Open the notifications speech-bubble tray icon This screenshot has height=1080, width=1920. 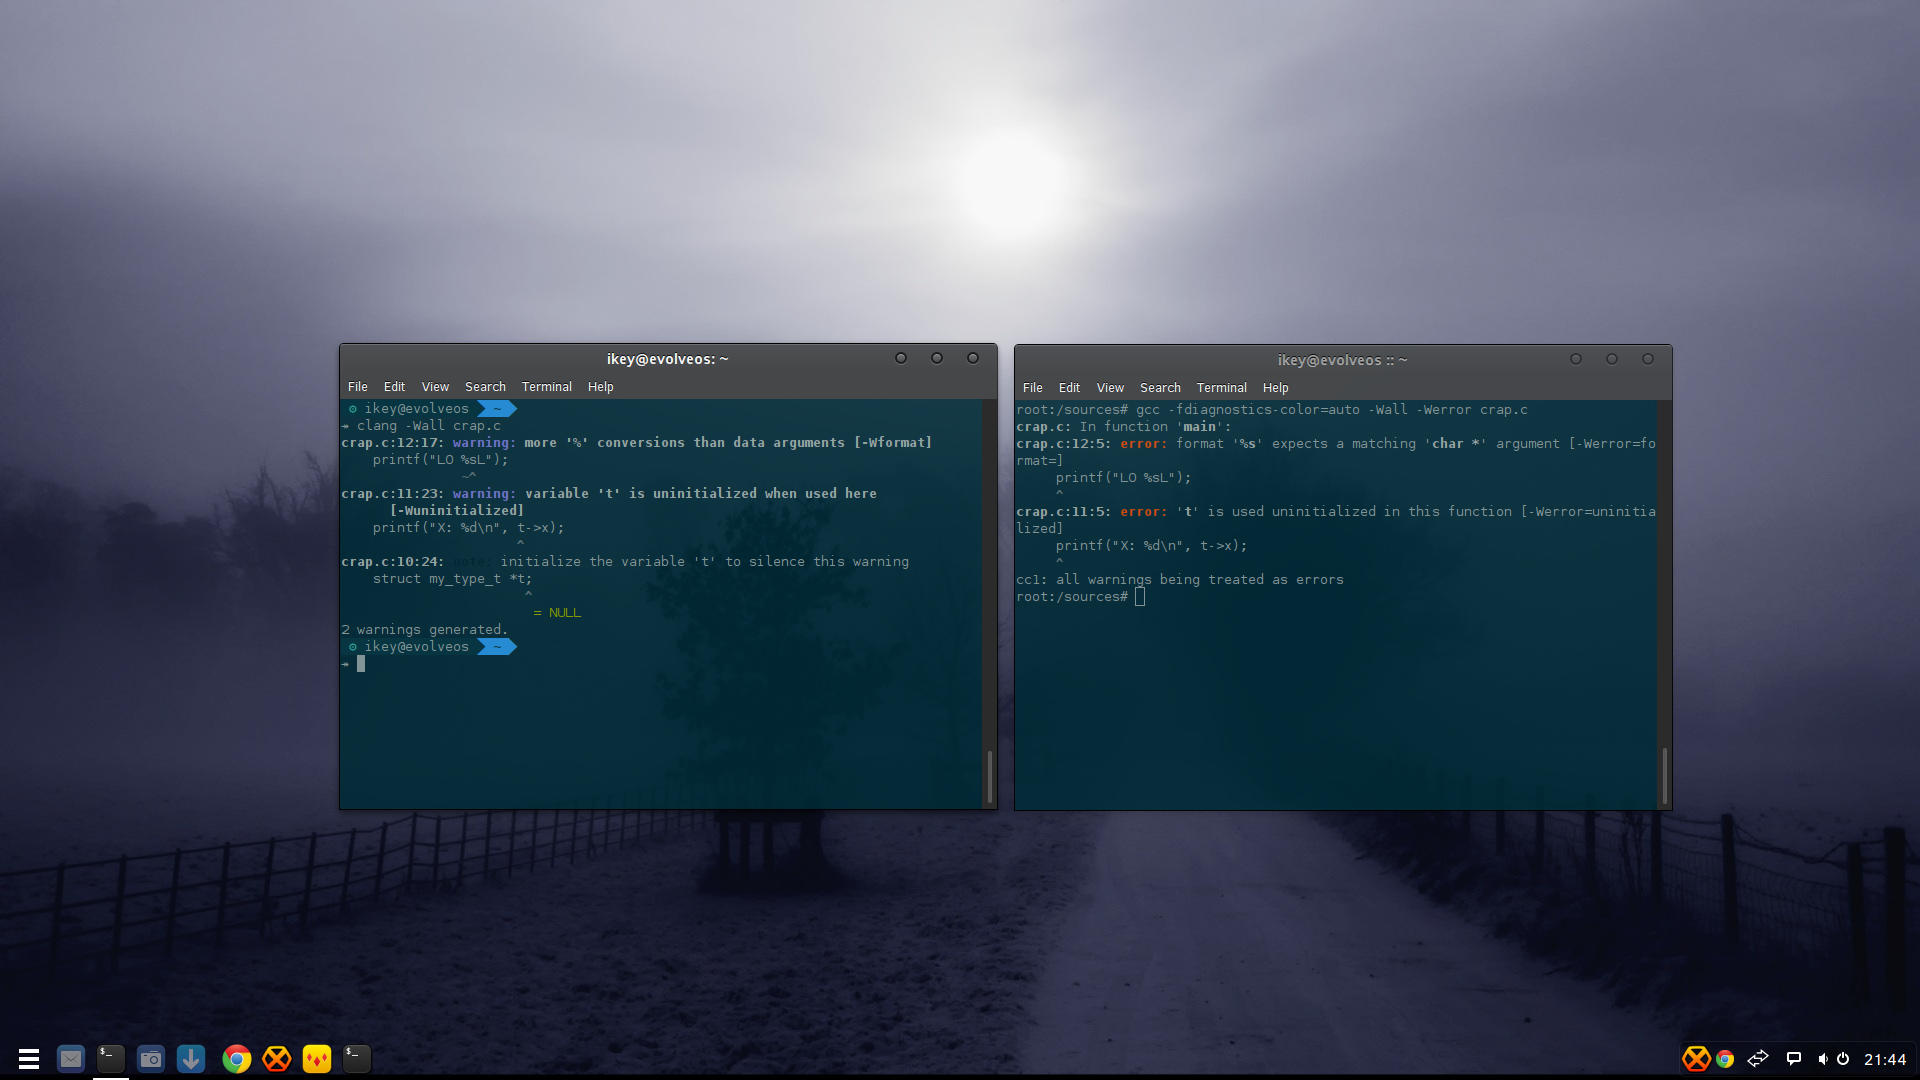(x=1794, y=1058)
